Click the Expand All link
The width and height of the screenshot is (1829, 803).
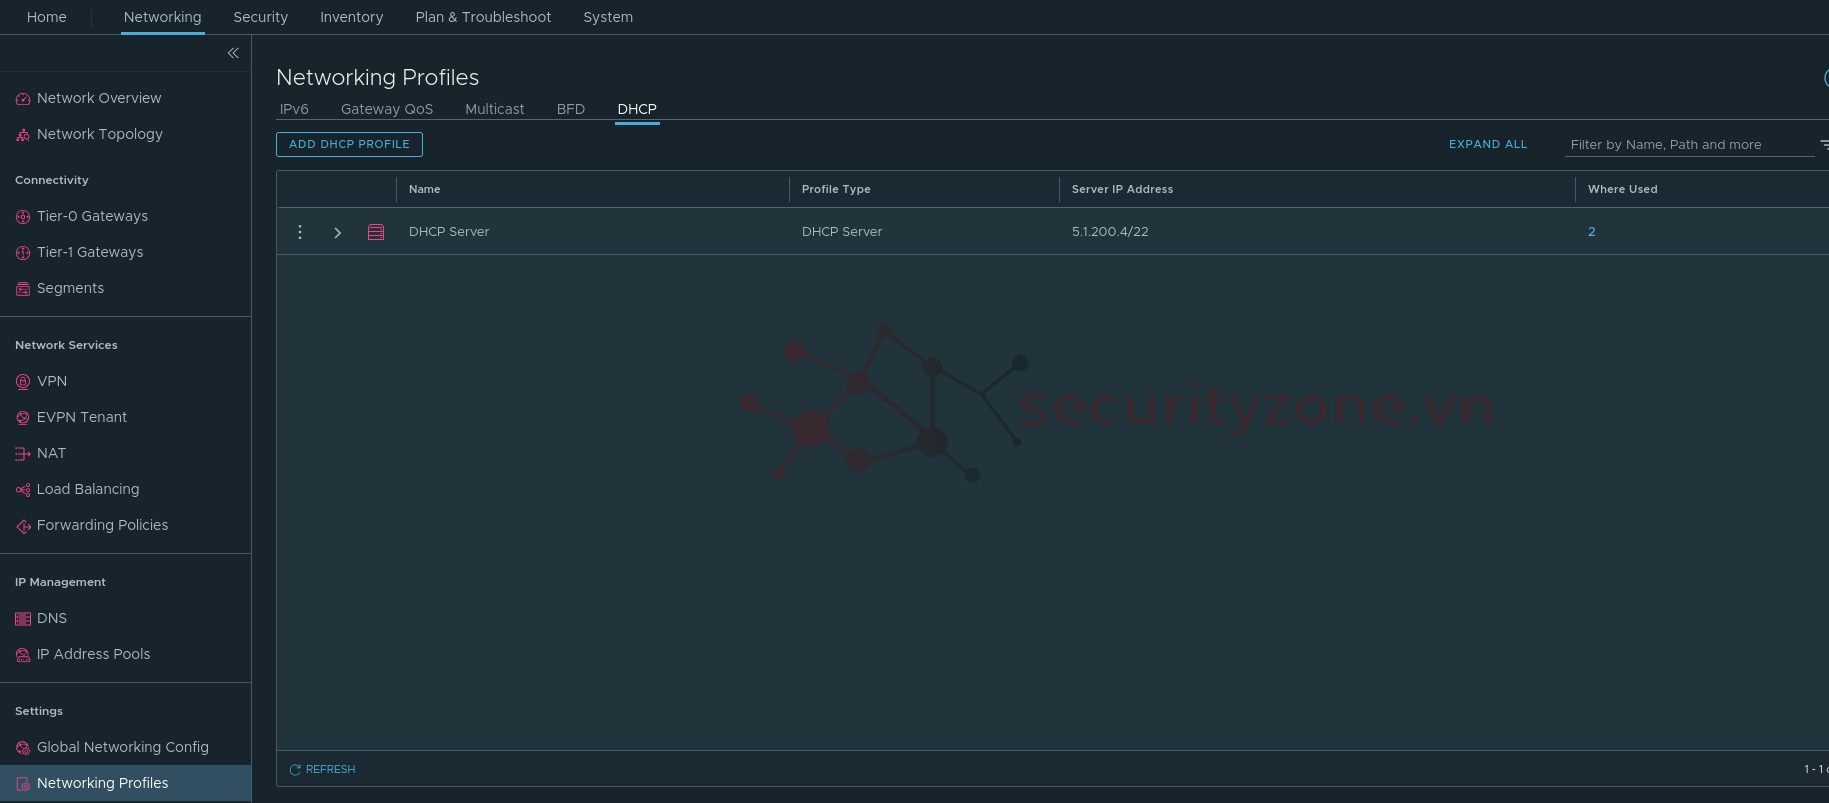(1487, 145)
